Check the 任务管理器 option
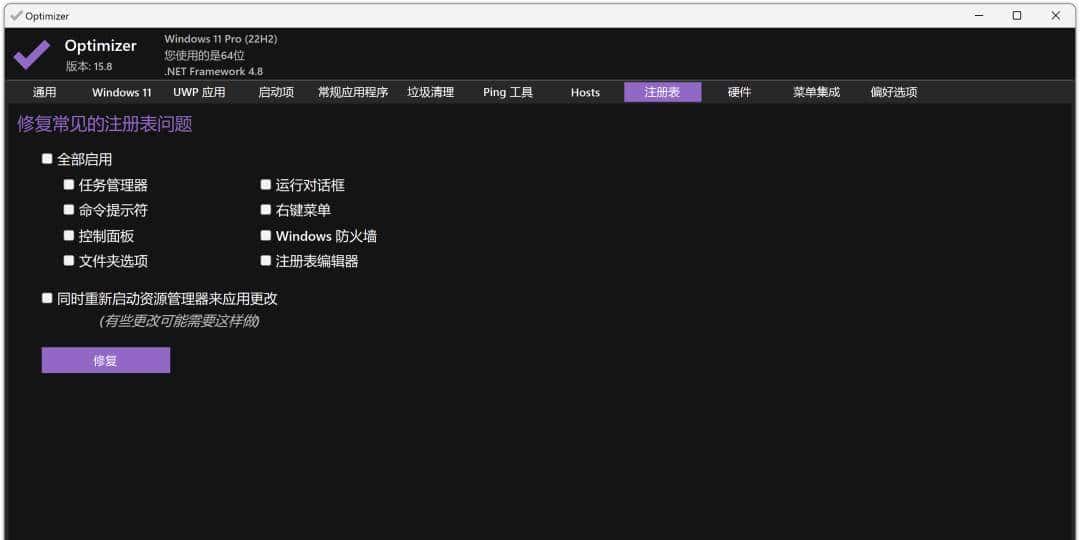This screenshot has height=540, width=1080. click(69, 185)
